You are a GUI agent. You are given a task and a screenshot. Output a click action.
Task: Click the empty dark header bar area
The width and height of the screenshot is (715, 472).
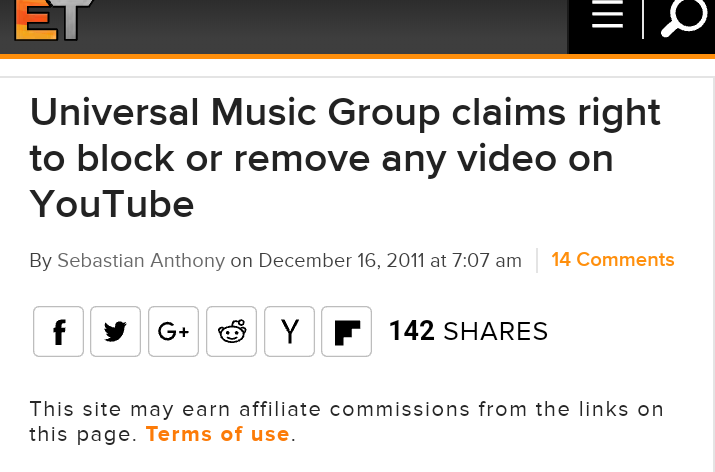330,26
